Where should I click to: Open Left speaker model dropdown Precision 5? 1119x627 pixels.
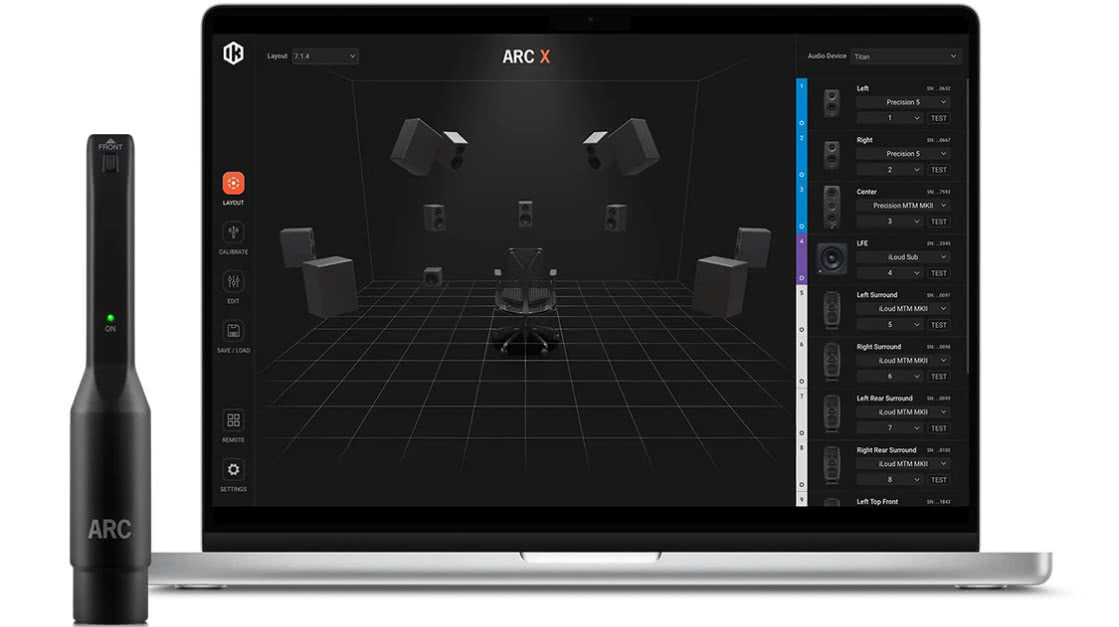tap(903, 102)
